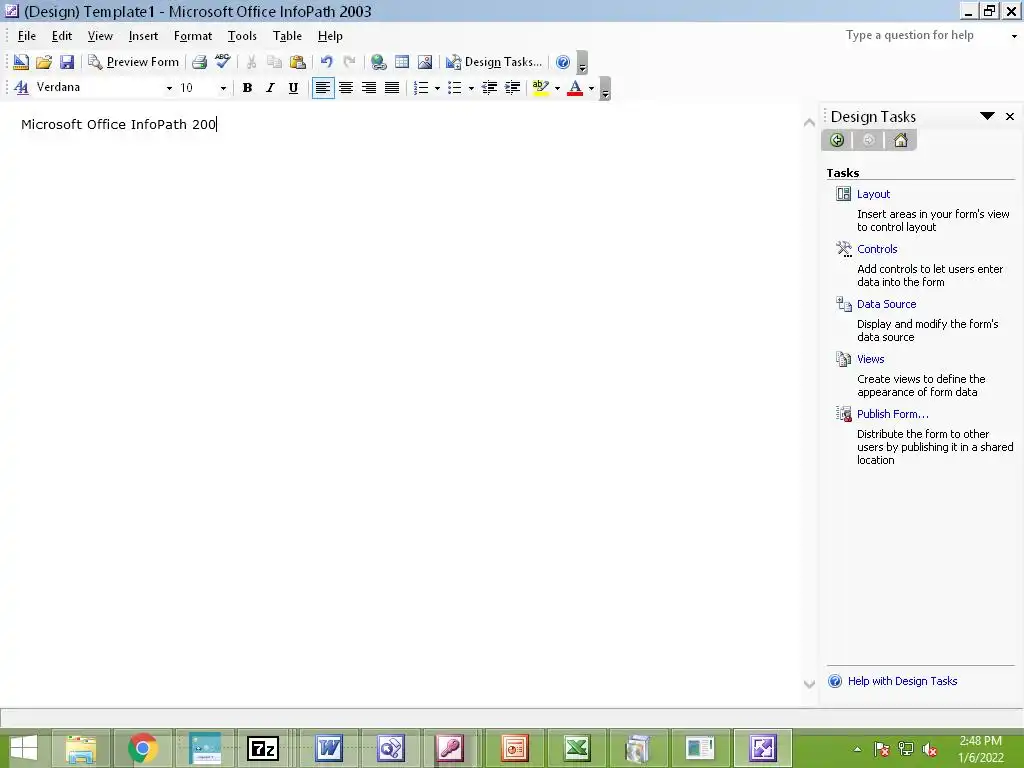Open the Format menu

click(x=193, y=36)
